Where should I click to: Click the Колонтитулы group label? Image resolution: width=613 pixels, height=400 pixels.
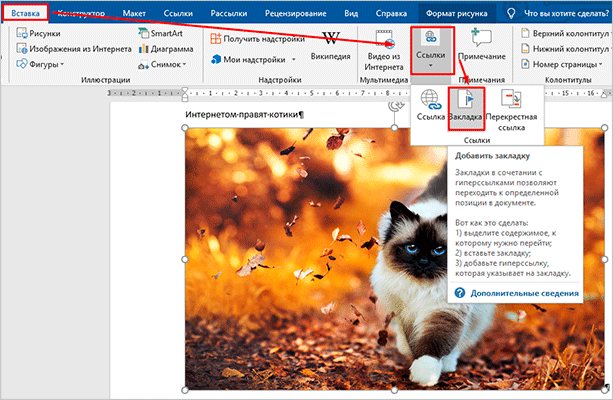[x=568, y=80]
